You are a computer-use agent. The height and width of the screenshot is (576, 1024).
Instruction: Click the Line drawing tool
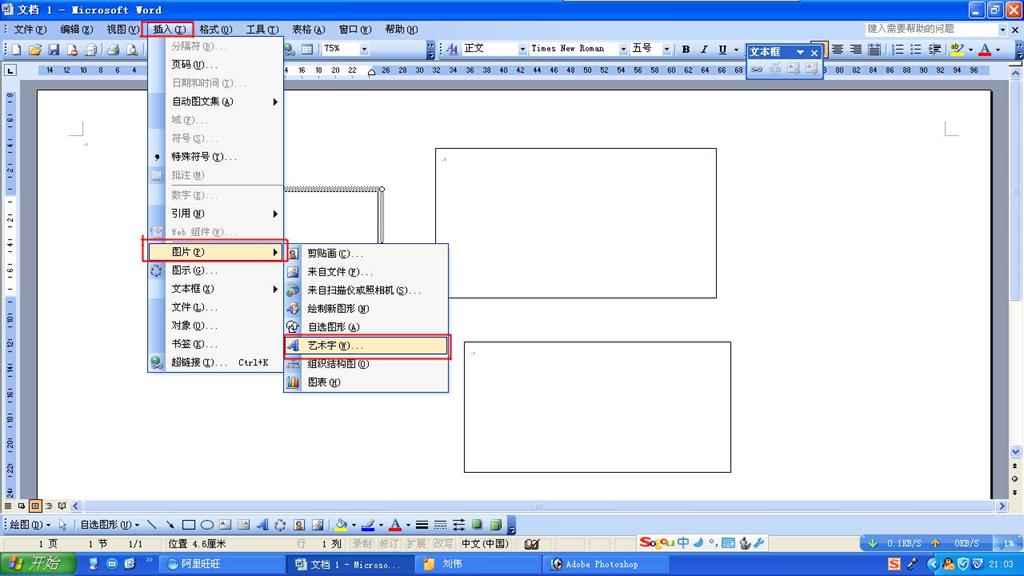(x=152, y=525)
